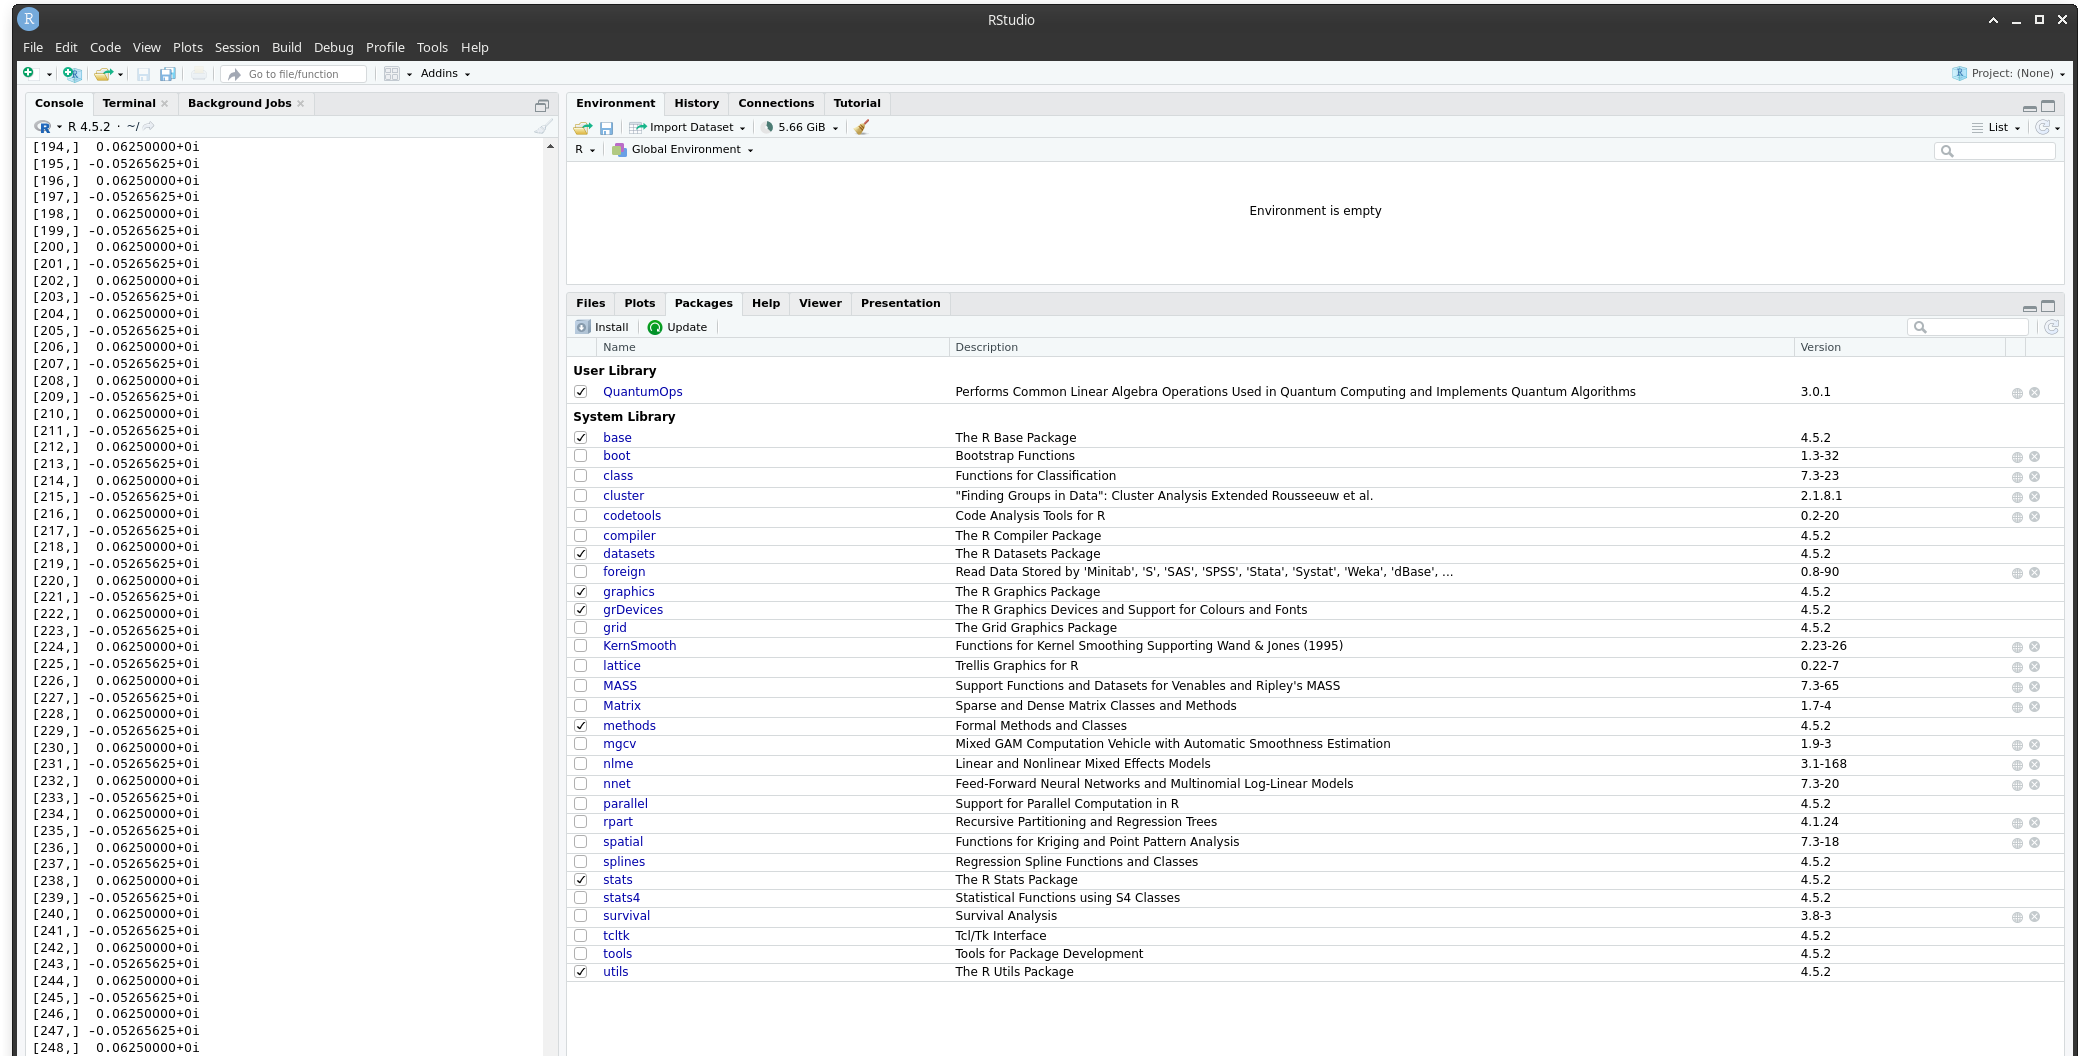
Task: Click the Environment search field
Action: click(1995, 151)
